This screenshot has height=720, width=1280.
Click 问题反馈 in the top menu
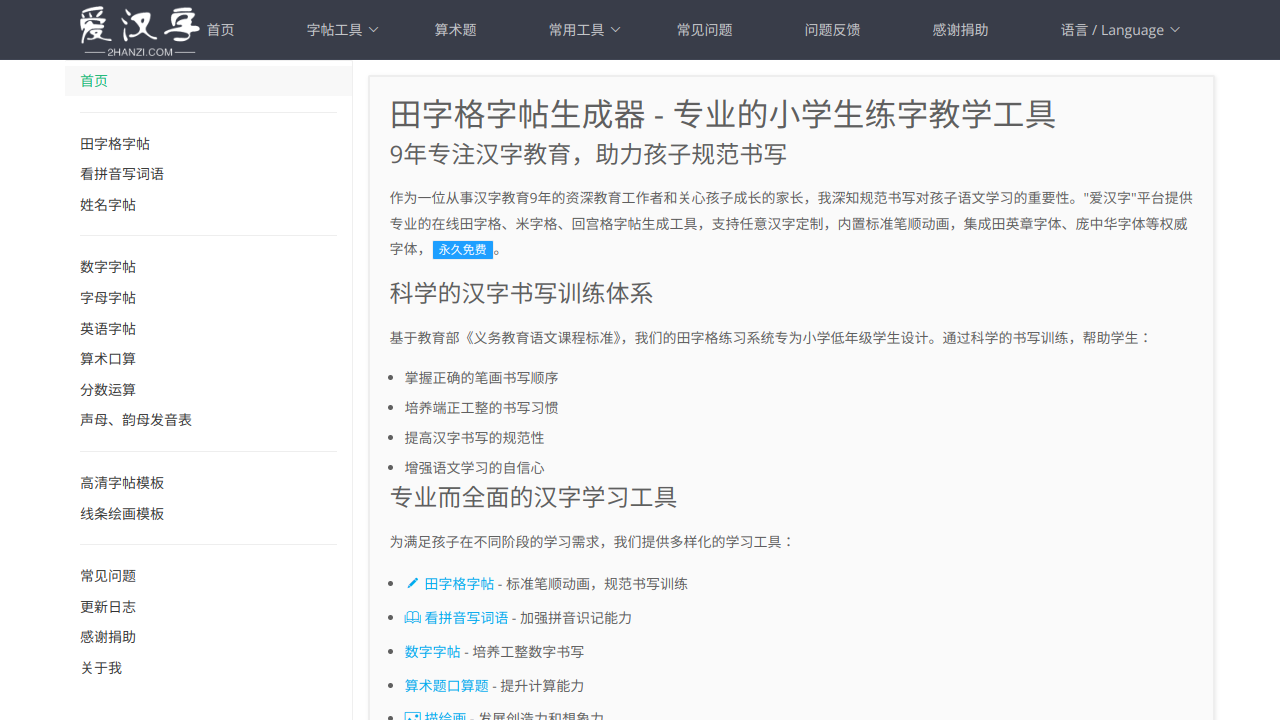[832, 30]
